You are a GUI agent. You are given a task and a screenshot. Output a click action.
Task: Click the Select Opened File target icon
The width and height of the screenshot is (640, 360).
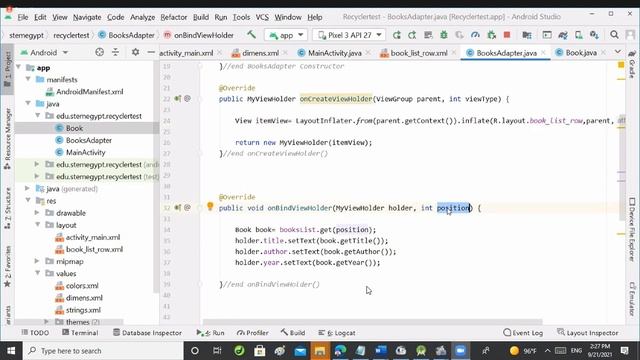coord(99,52)
